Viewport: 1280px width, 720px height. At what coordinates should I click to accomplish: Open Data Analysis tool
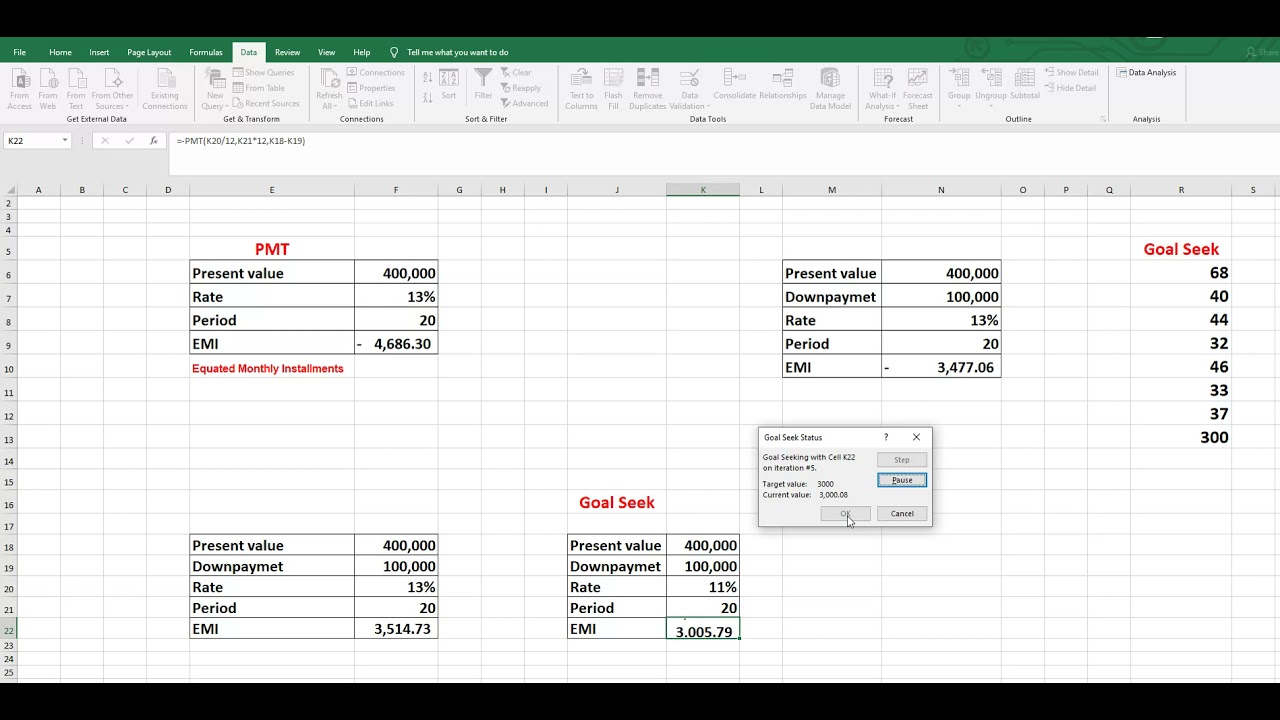coord(1147,72)
